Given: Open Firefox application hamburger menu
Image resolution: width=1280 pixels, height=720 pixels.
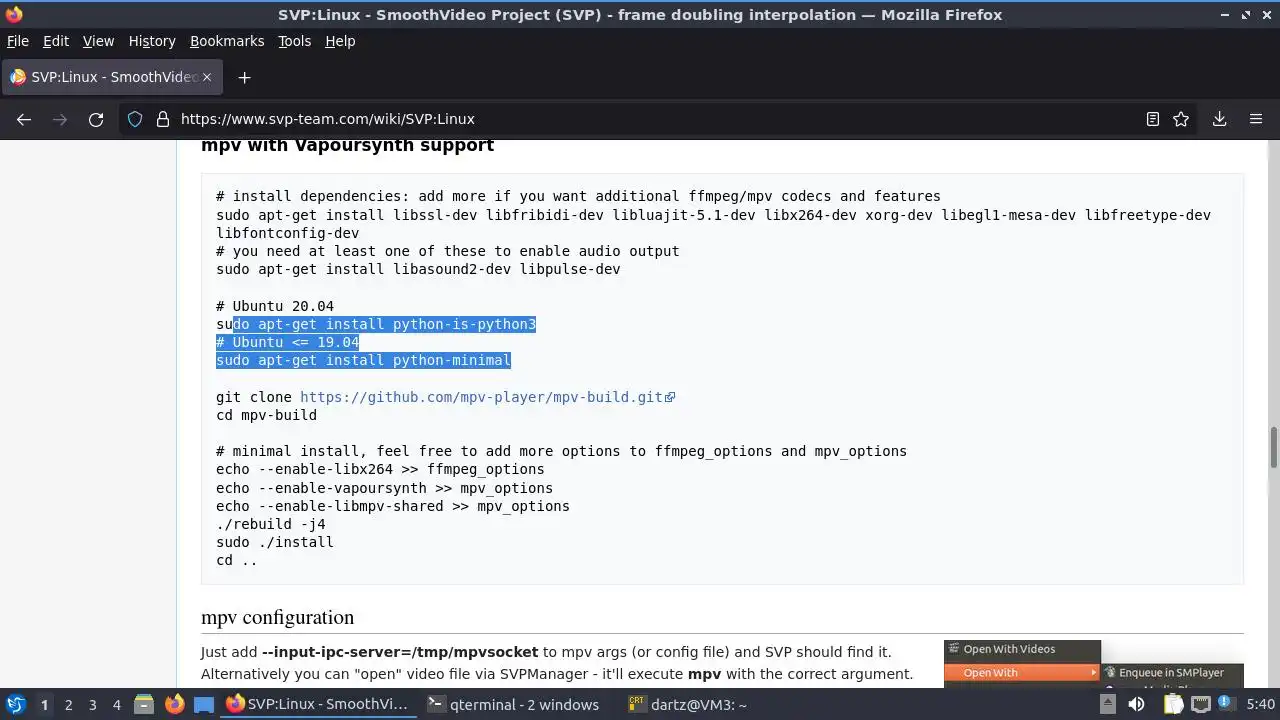Looking at the screenshot, I should [1256, 119].
